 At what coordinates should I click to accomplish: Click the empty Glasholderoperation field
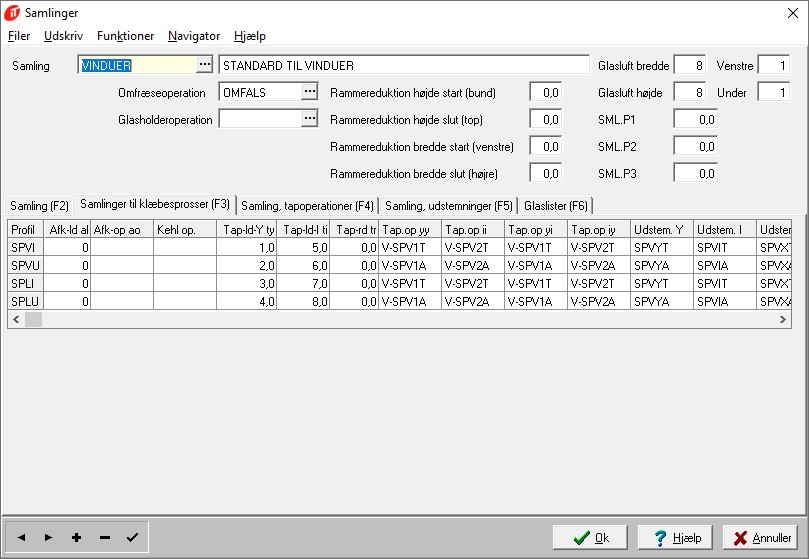[x=261, y=119]
